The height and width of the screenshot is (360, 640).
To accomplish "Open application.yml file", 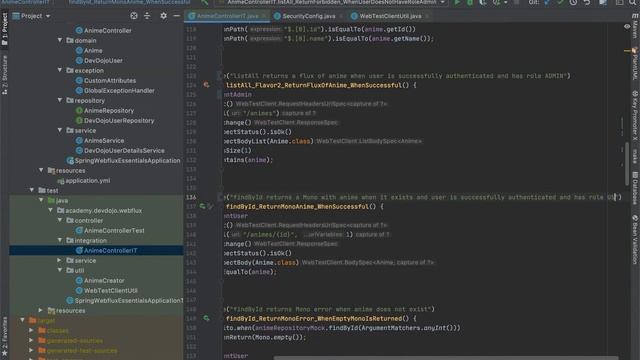I will (x=84, y=180).
